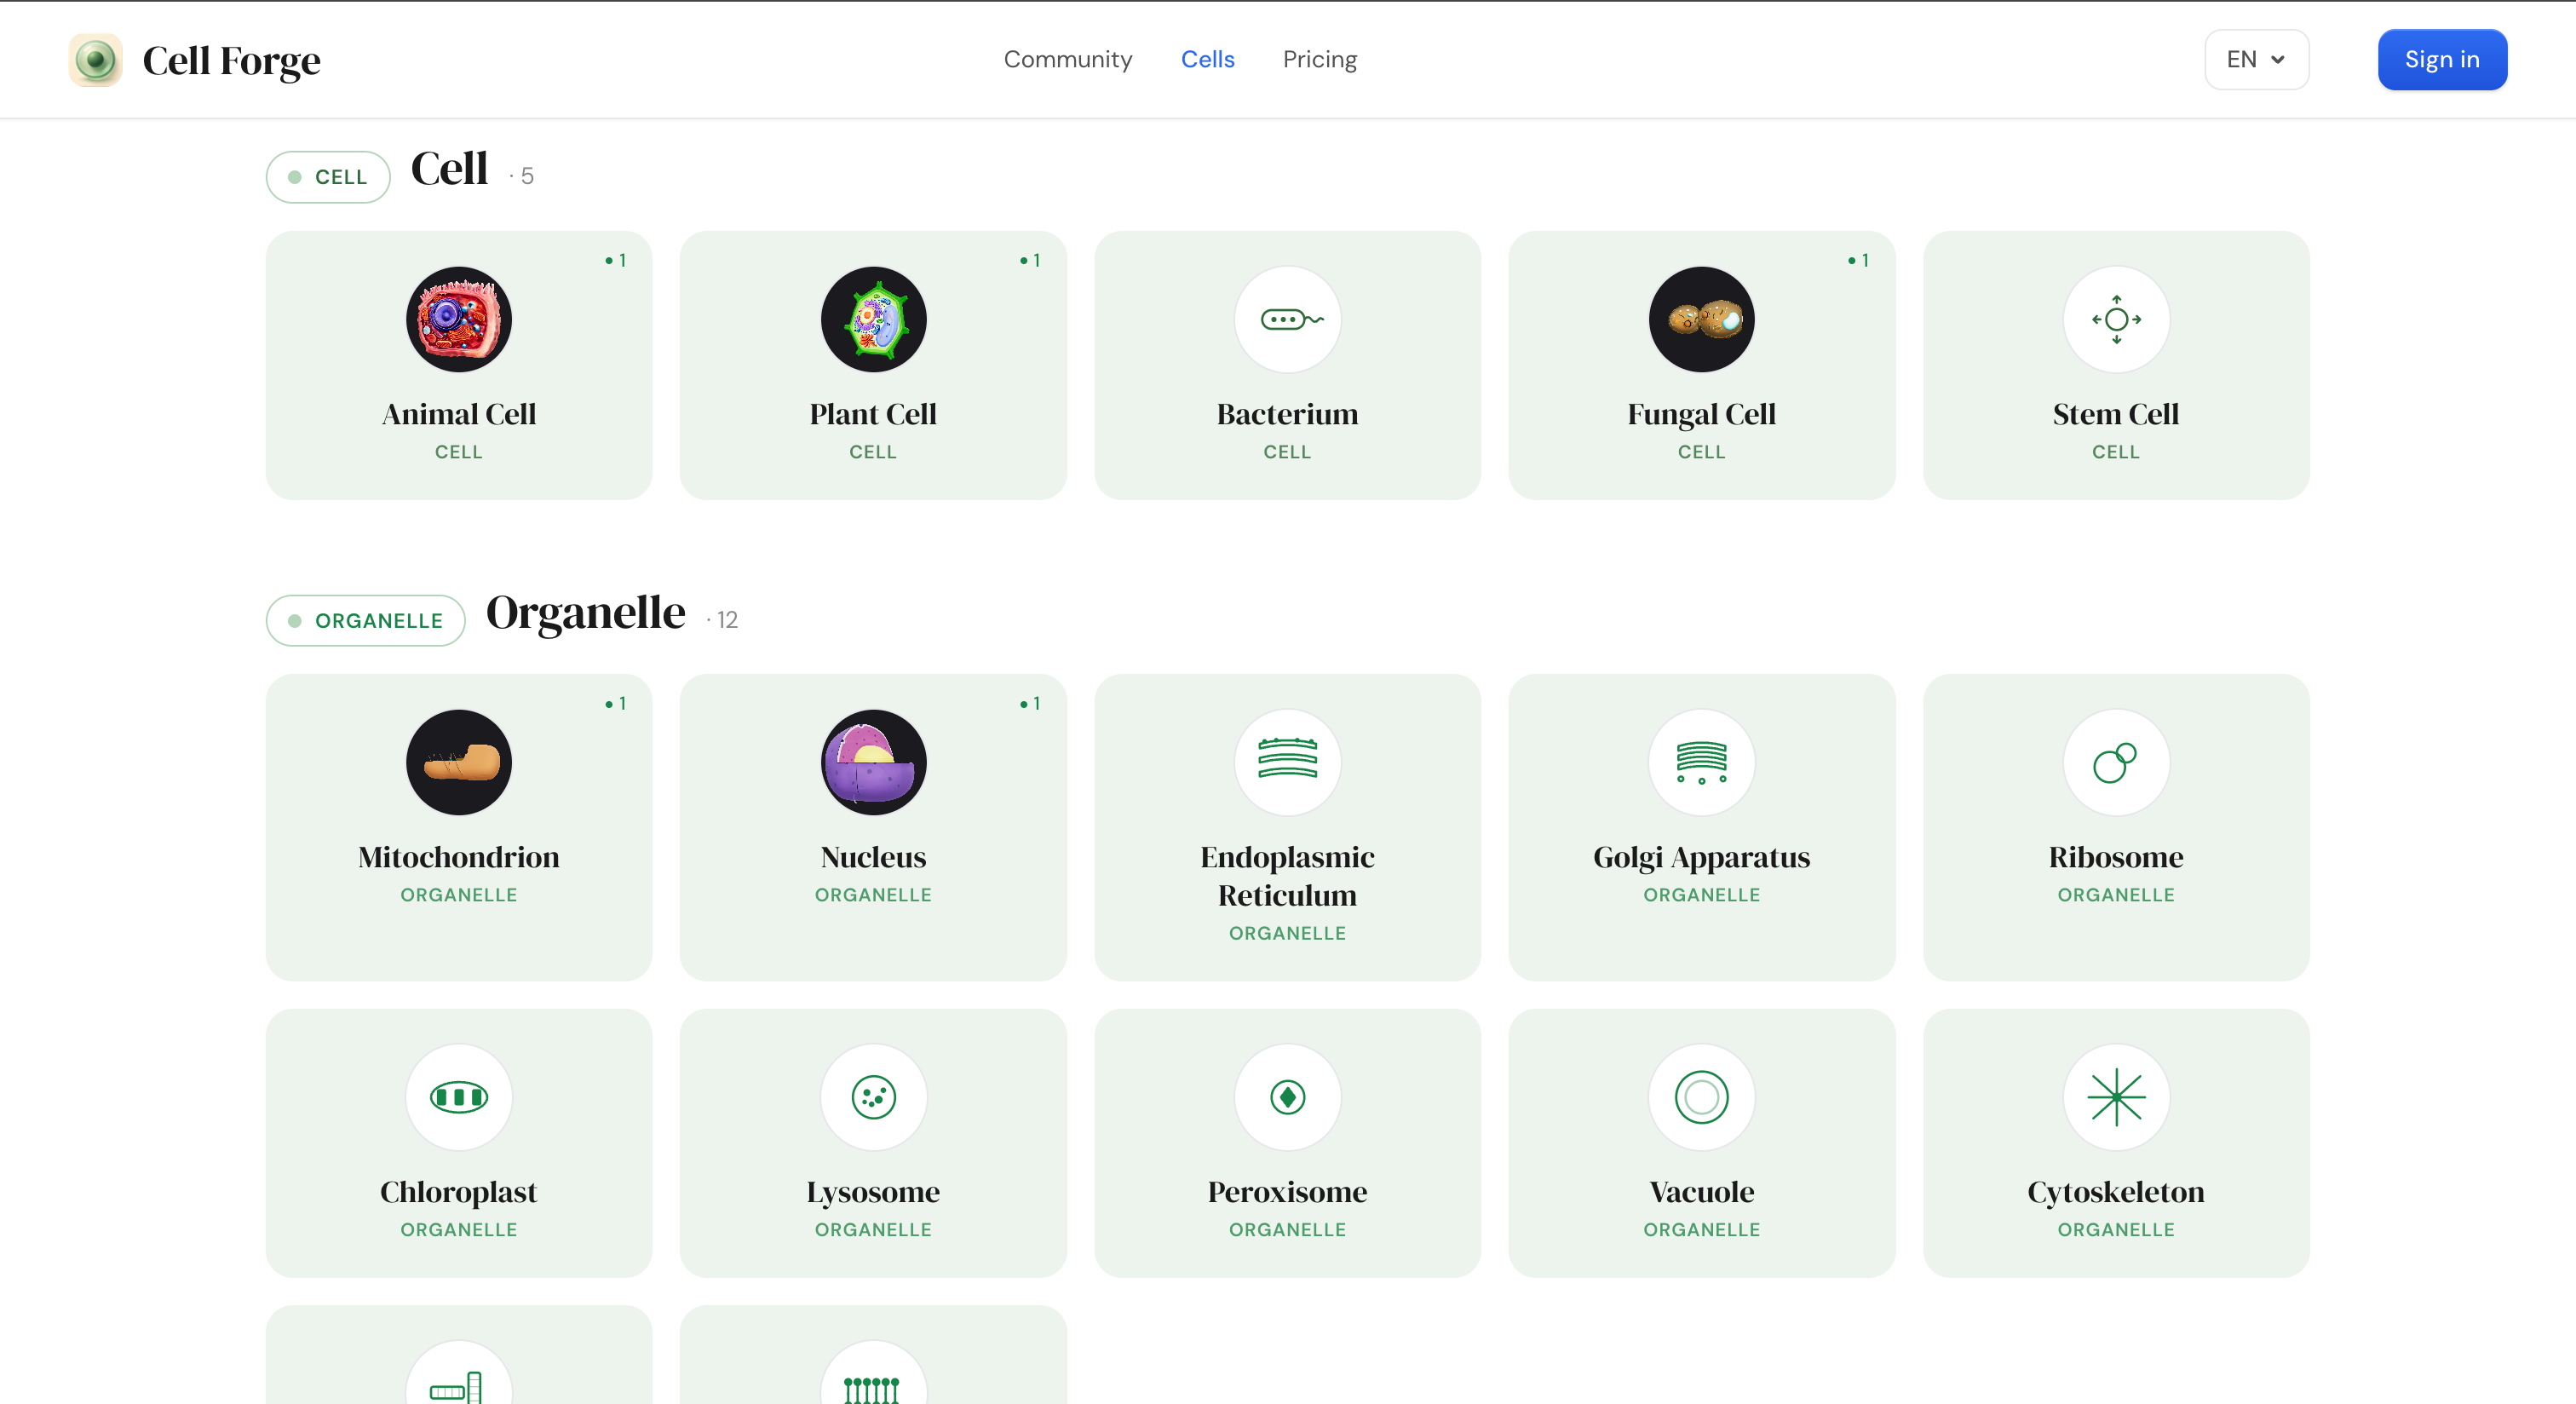Click the count badge on Fungal Cell card
Image resolution: width=2576 pixels, height=1404 pixels.
1858,260
